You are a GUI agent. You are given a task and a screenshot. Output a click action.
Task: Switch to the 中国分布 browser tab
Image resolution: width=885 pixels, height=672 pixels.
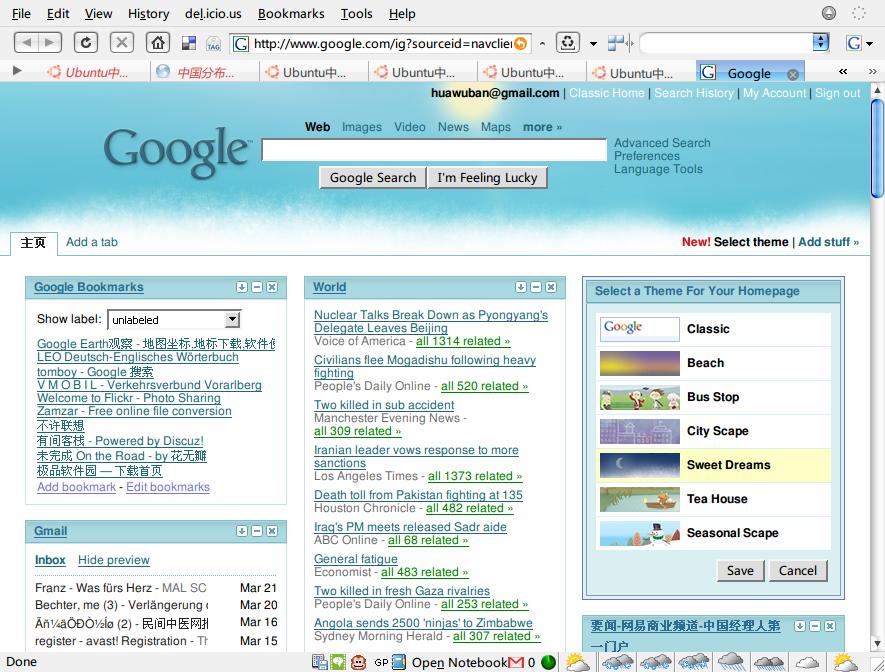[x=204, y=73]
